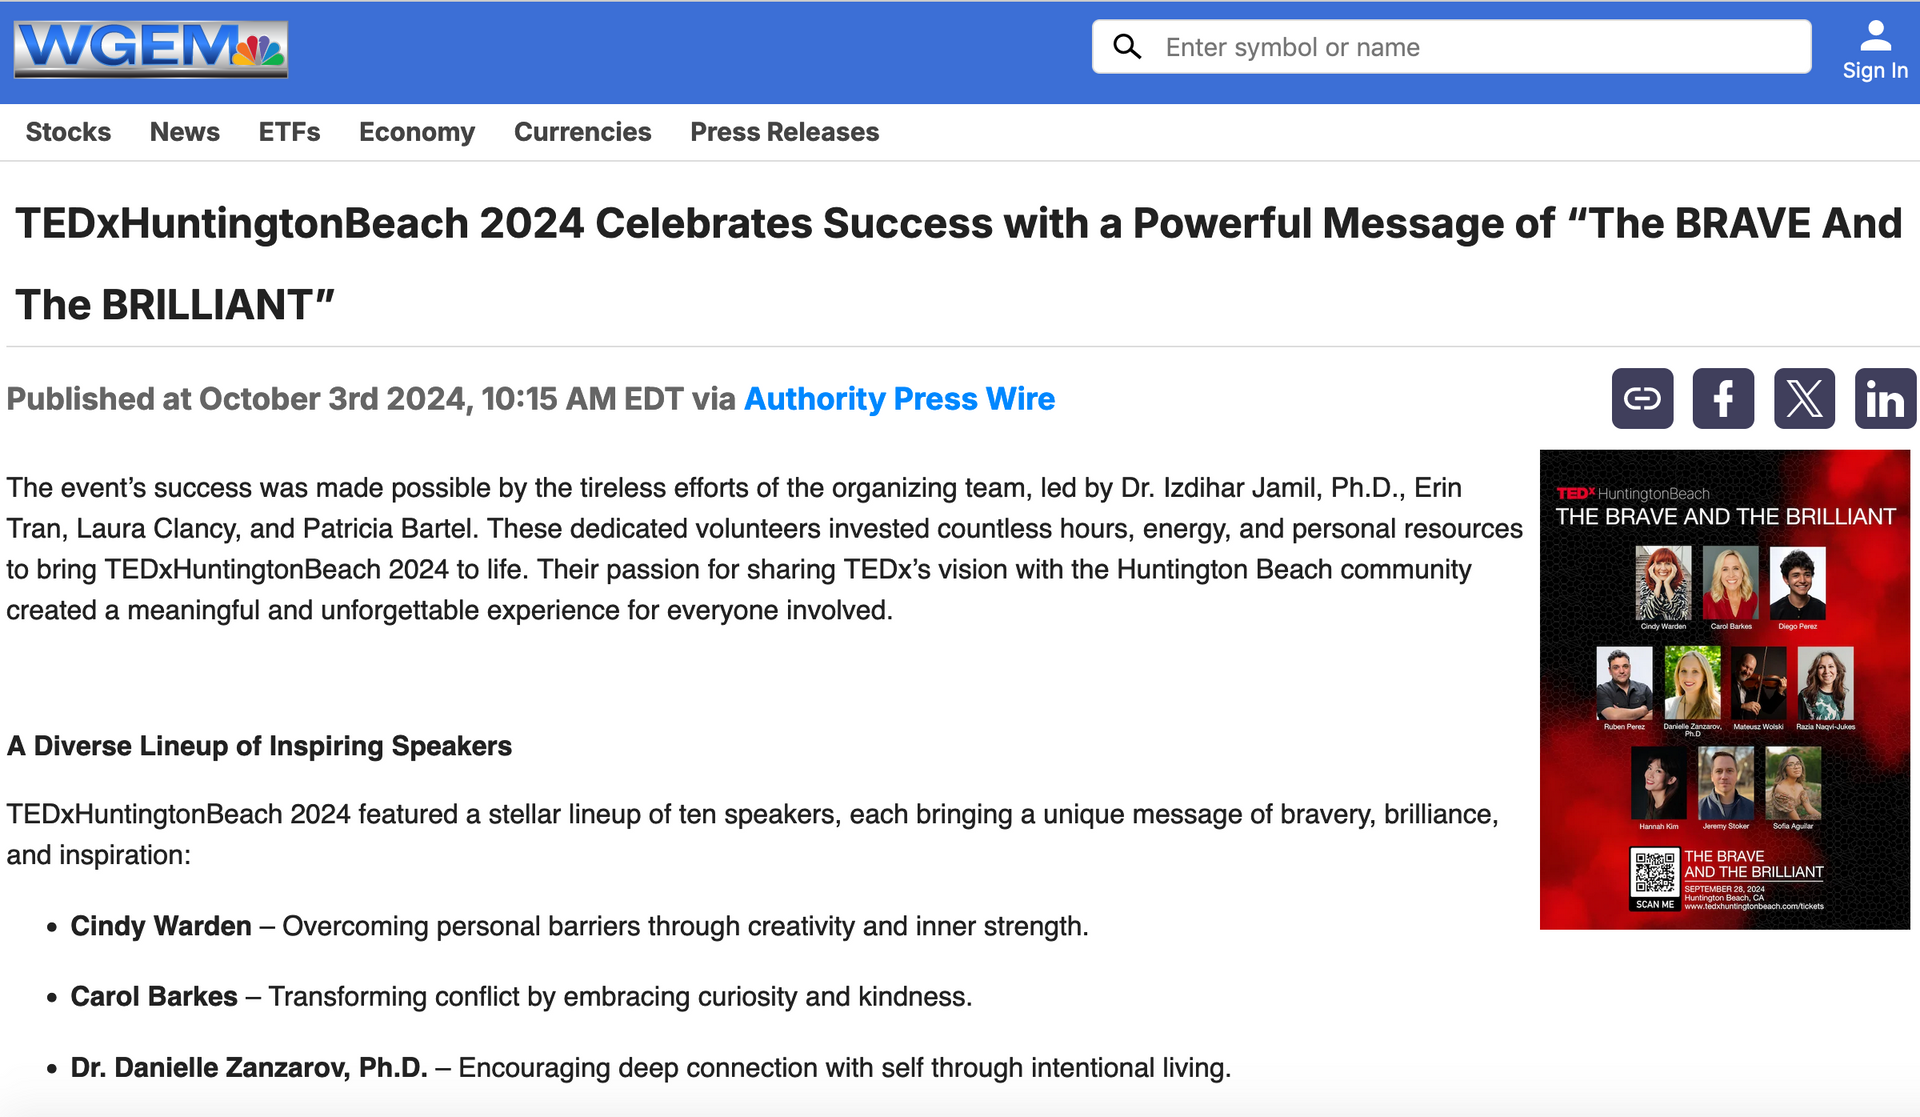Screen dimensions: 1920x1117
Task: Share article on X
Action: click(1804, 399)
